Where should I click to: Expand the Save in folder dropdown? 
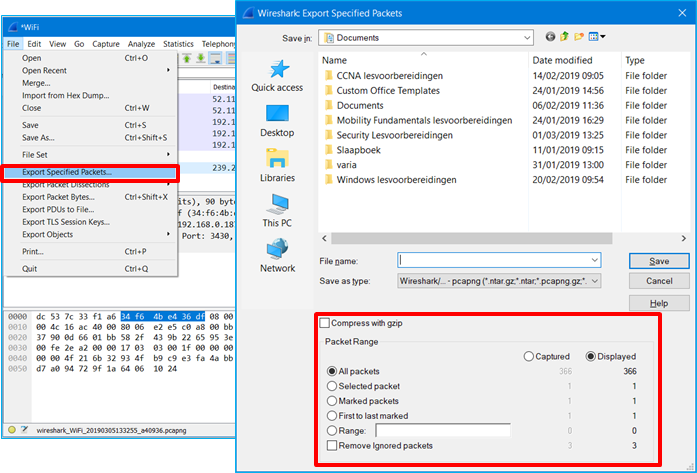[527, 38]
